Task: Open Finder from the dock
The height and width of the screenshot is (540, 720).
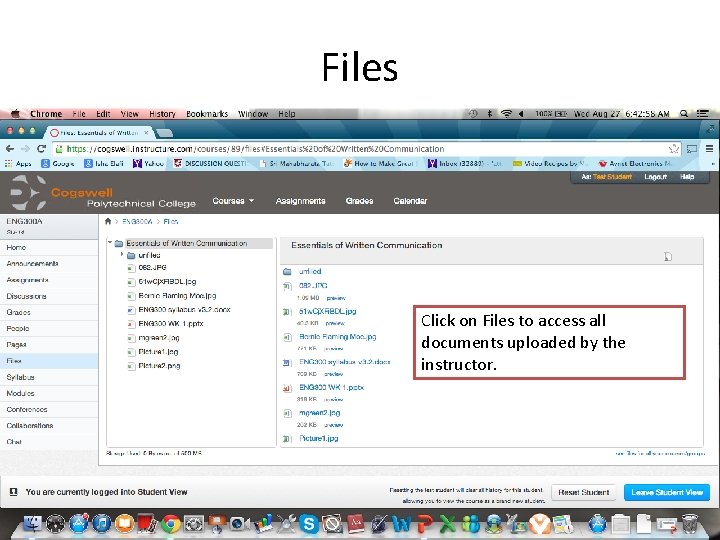Action: [x=32, y=523]
